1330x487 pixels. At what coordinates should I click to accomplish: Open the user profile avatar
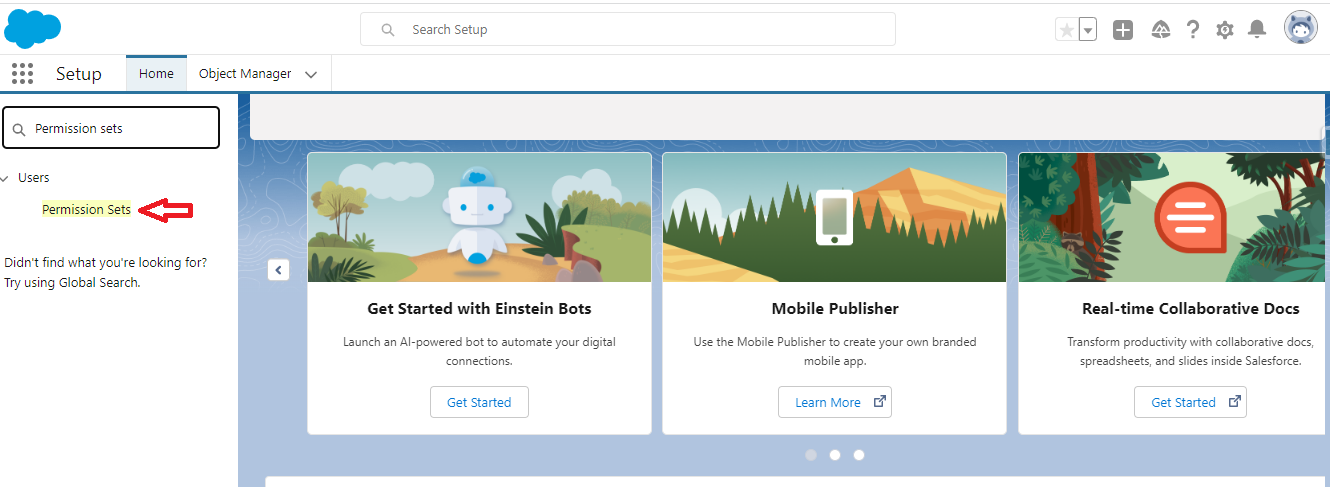point(1300,29)
